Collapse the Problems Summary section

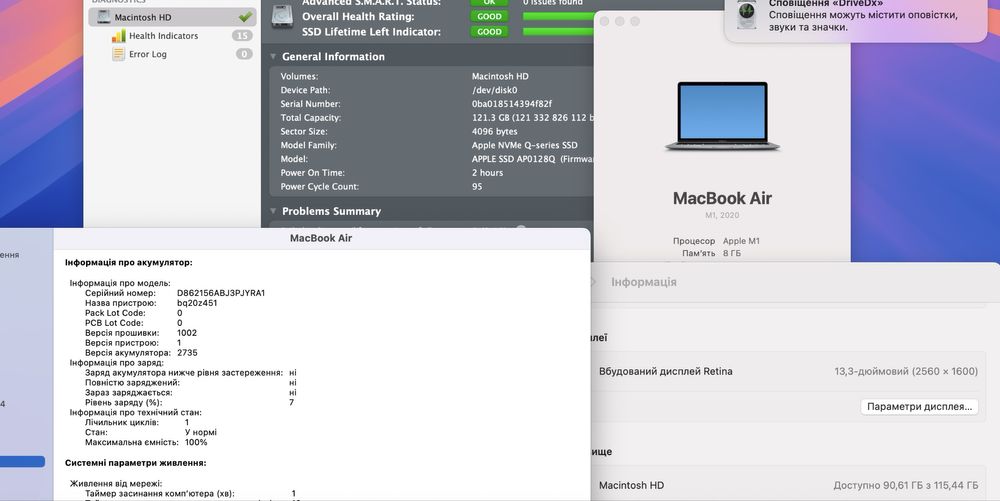click(273, 211)
